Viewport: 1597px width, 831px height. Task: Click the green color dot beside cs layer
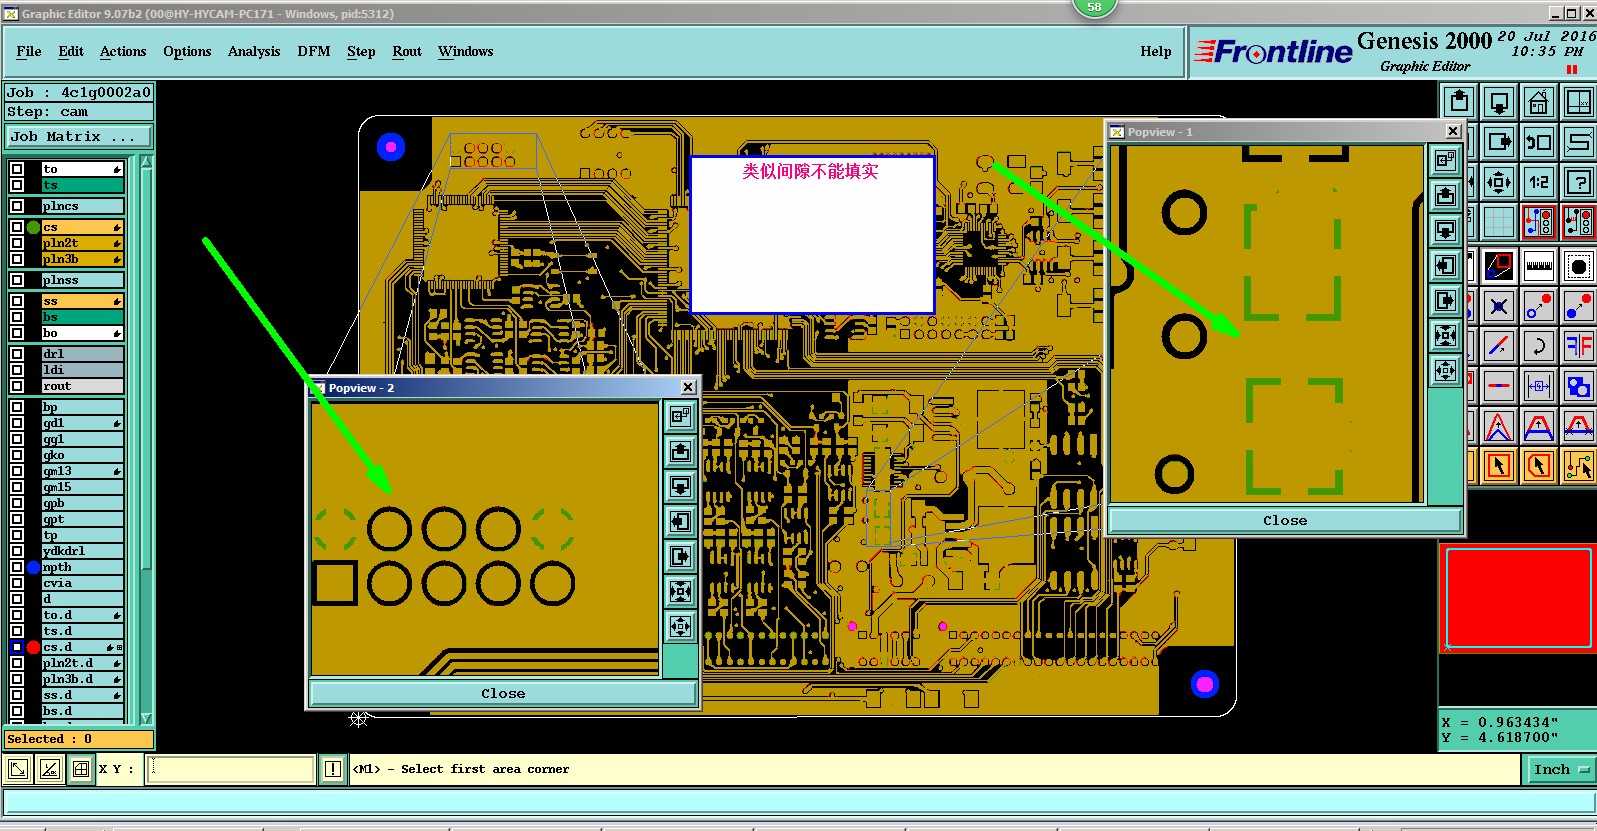point(33,227)
